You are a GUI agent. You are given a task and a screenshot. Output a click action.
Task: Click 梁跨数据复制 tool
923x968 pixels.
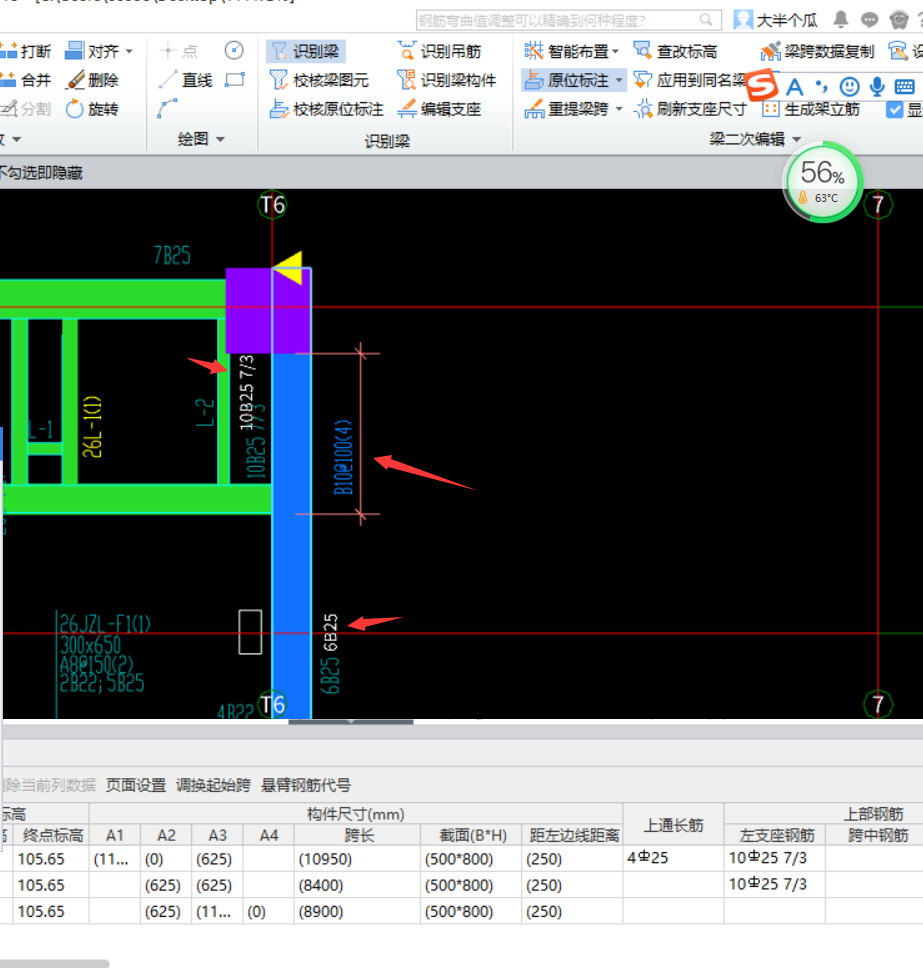coord(817,51)
